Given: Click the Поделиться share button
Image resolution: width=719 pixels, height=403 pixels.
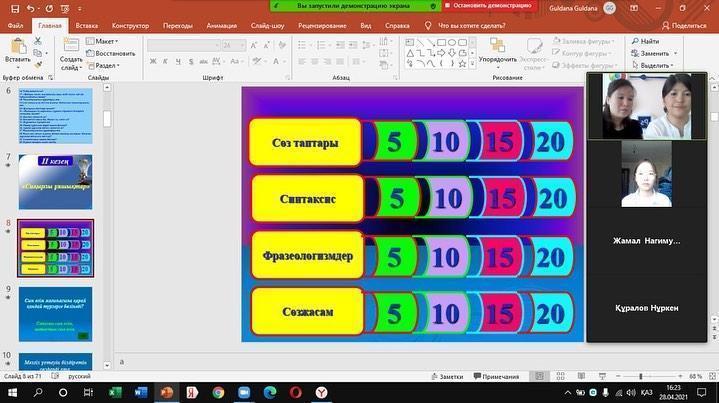Looking at the screenshot, I should click(x=683, y=24).
